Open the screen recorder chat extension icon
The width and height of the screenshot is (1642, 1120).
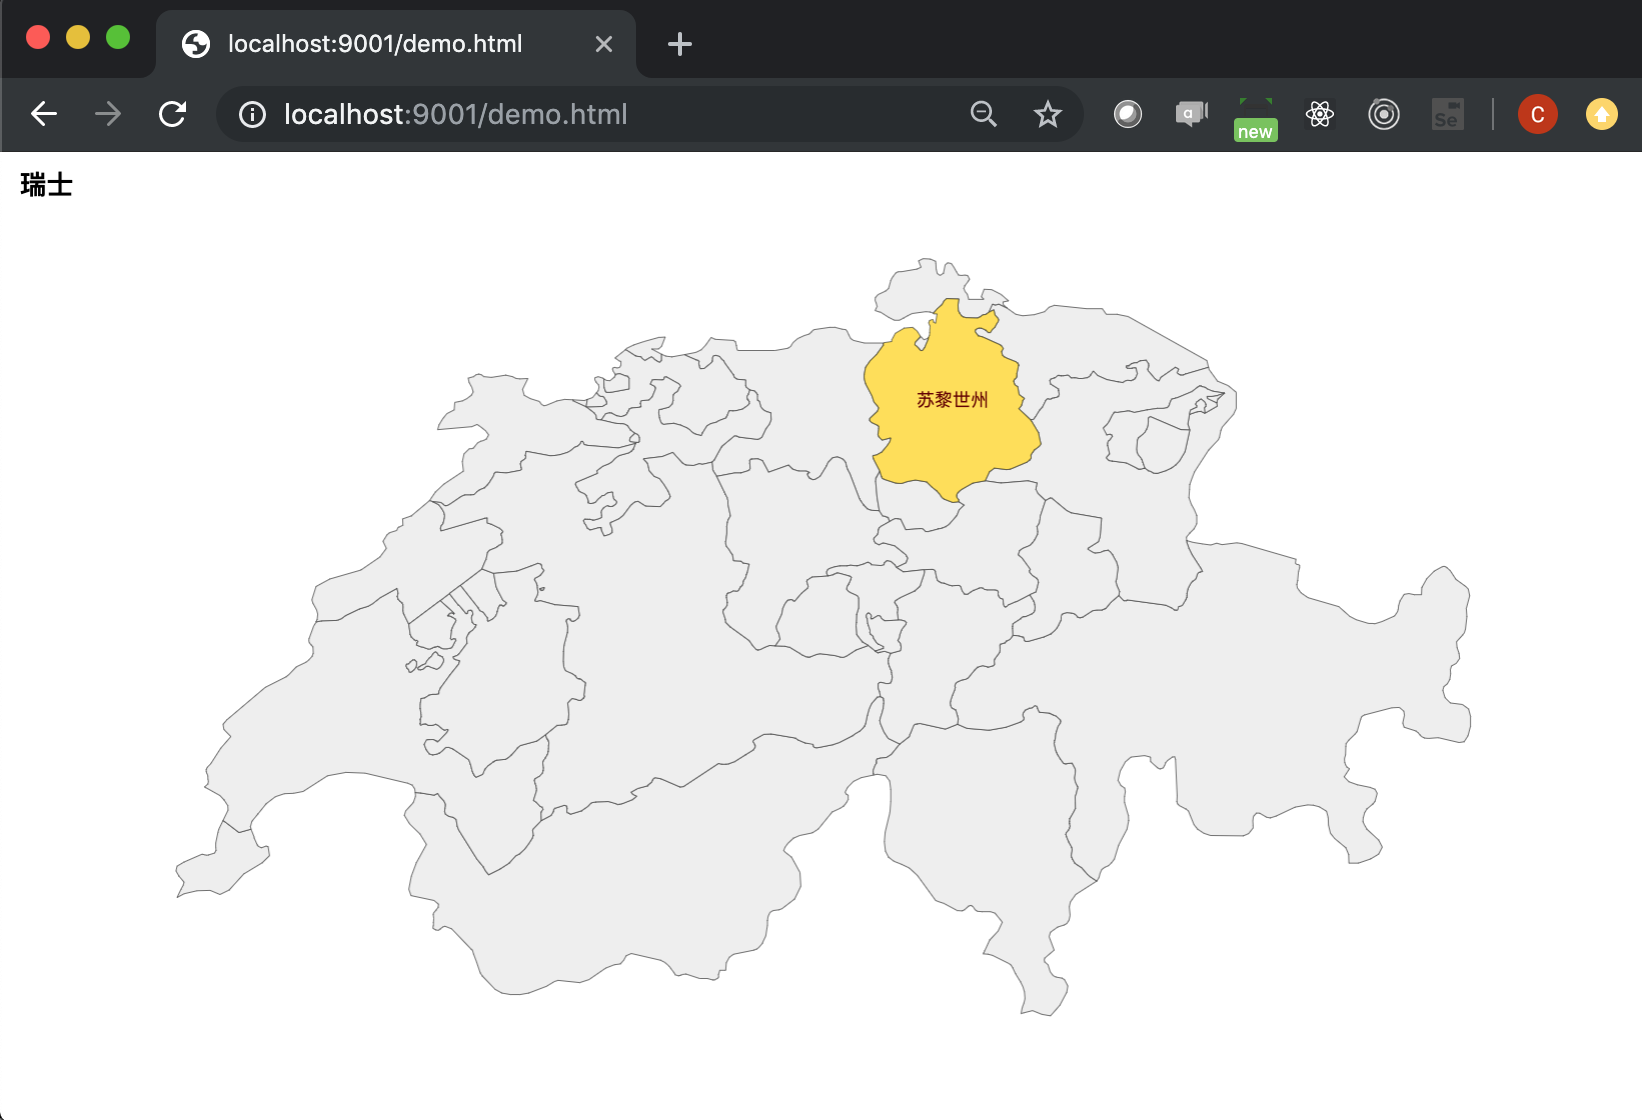(1190, 114)
